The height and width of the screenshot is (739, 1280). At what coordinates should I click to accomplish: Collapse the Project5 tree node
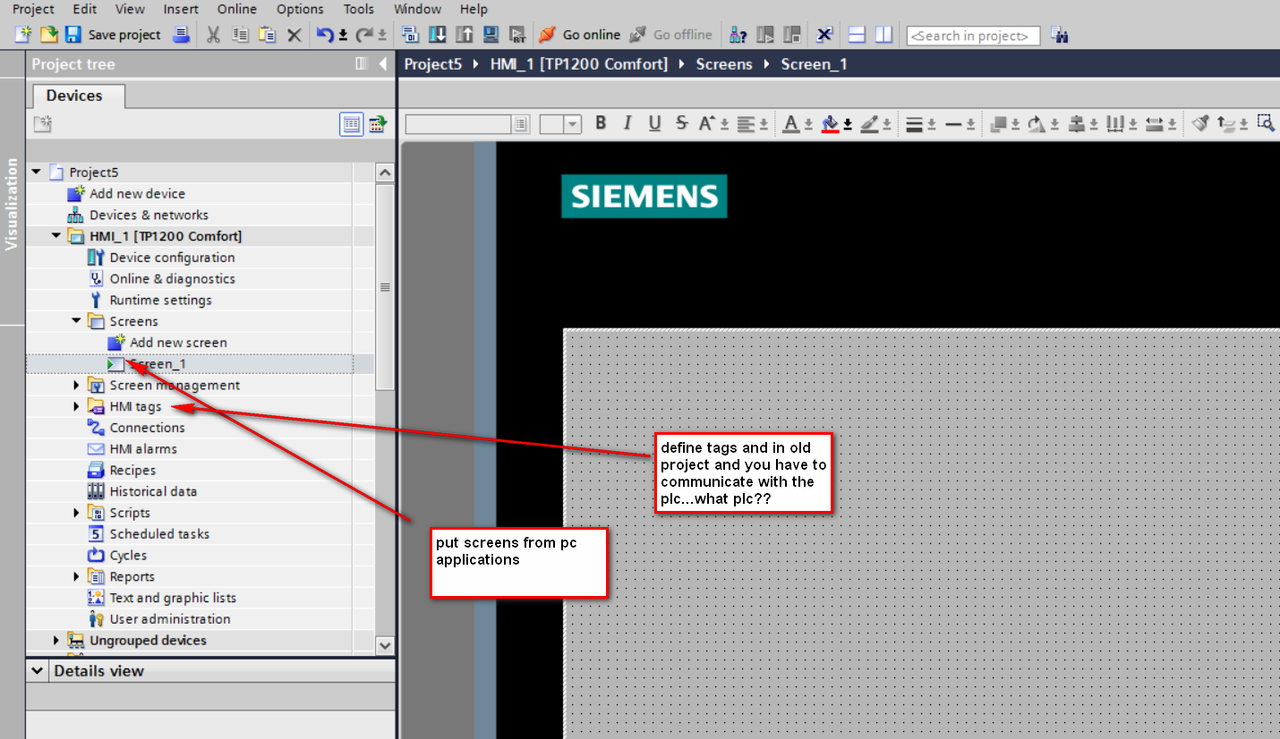[x=36, y=172]
